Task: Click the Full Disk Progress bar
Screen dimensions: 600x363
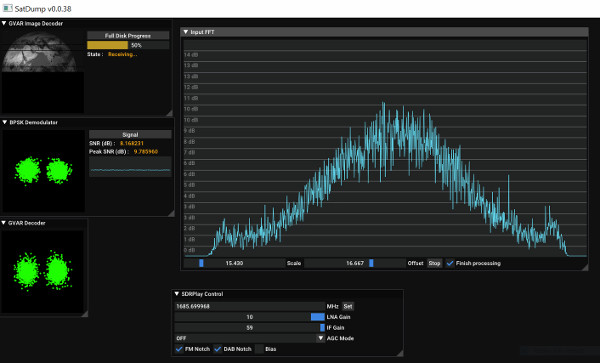Action: (128, 45)
